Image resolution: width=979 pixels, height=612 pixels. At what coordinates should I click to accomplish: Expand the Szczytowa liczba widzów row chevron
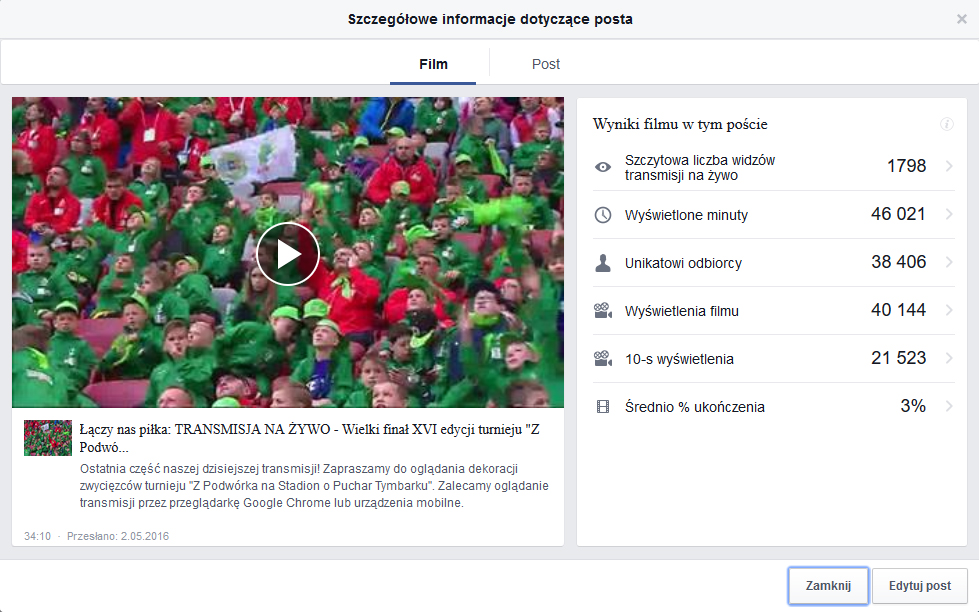click(x=948, y=166)
